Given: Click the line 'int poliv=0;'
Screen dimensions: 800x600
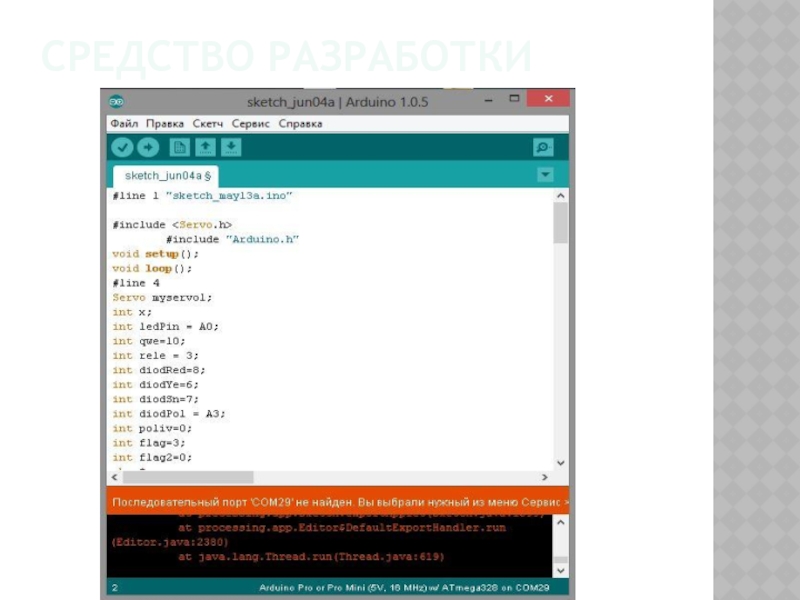Looking at the screenshot, I should pyautogui.click(x=152, y=428).
